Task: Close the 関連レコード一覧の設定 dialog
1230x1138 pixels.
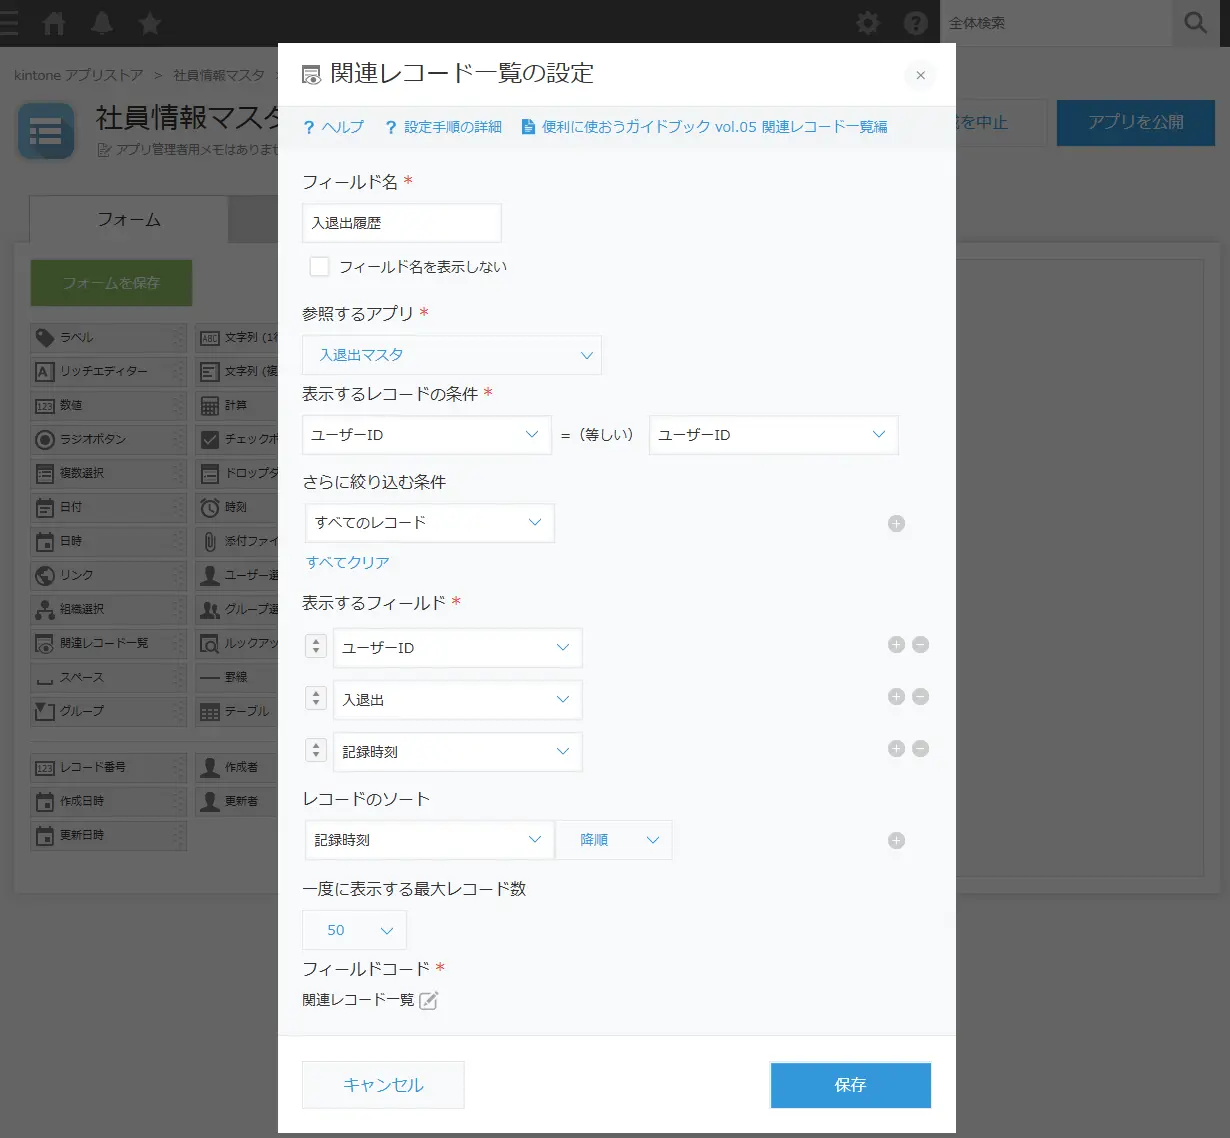Action: pos(920,75)
